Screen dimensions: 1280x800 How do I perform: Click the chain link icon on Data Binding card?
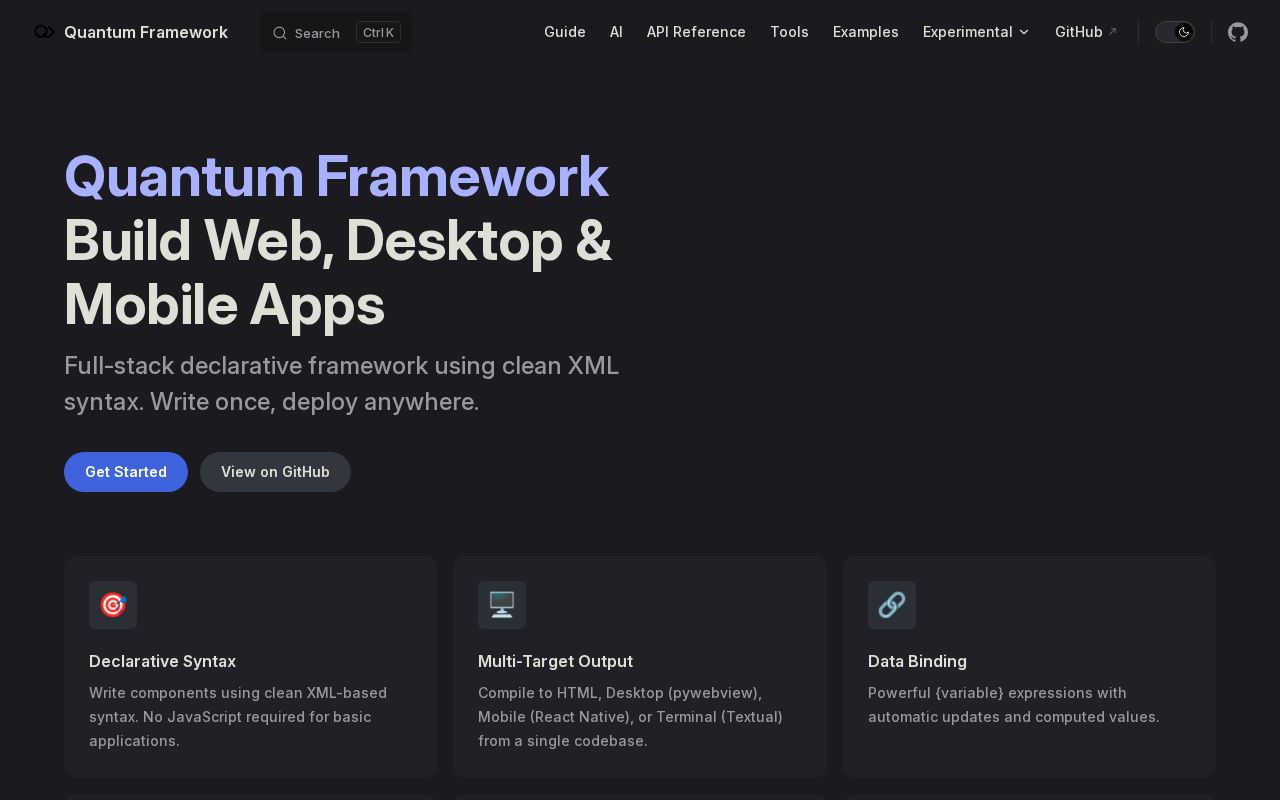(892, 605)
